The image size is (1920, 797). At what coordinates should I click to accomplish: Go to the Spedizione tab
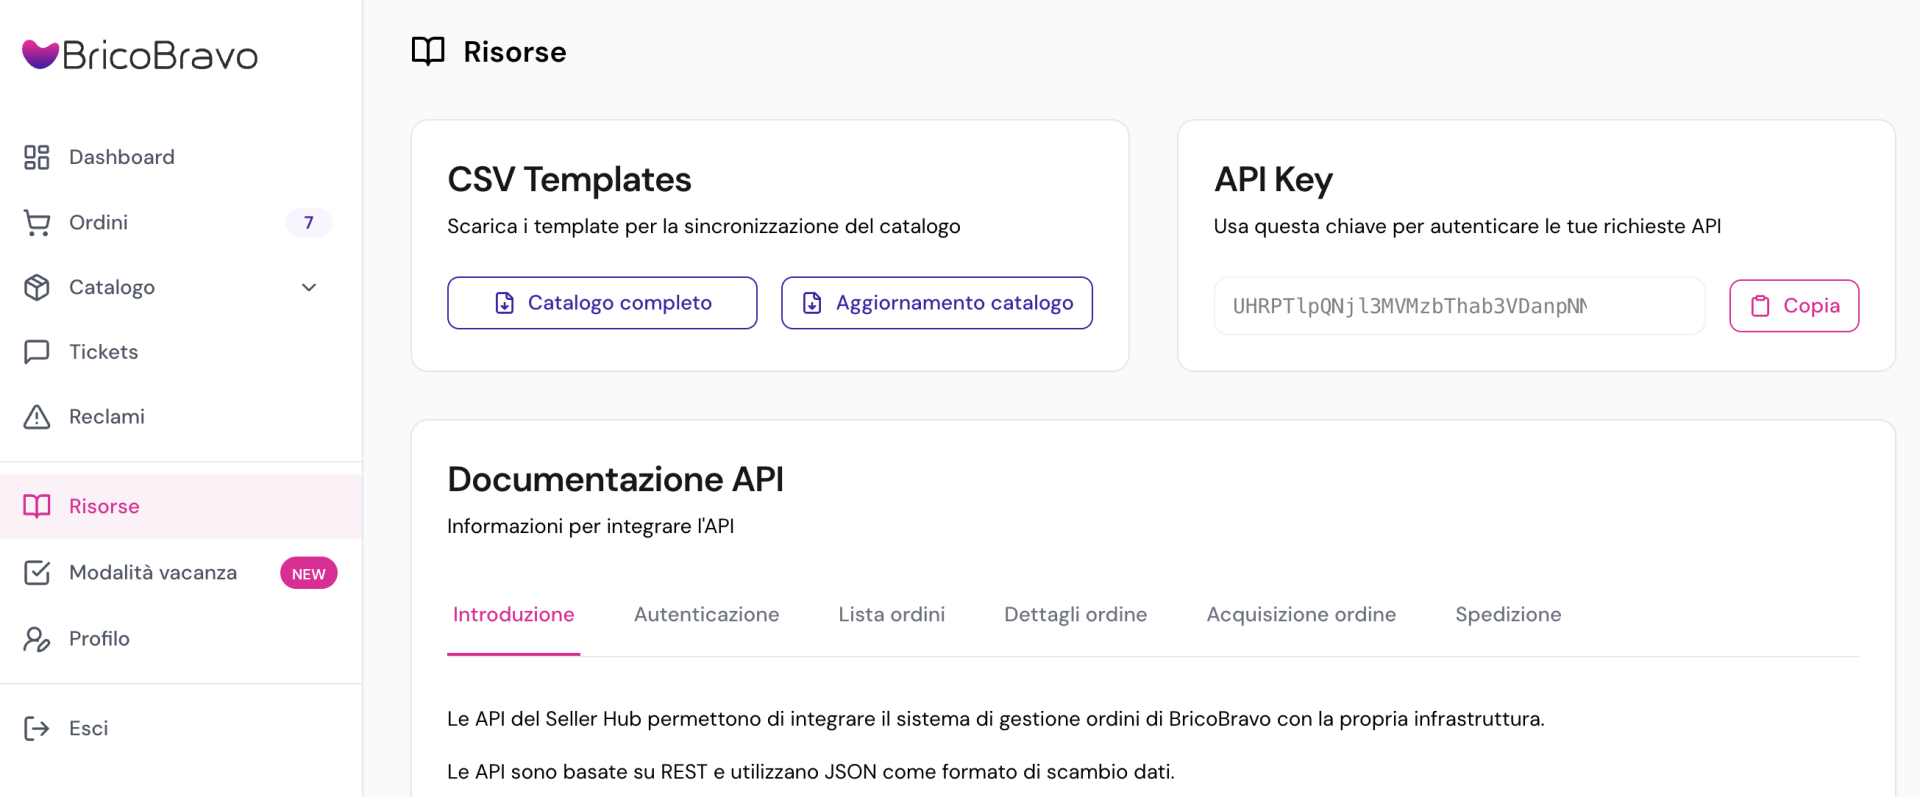pos(1507,615)
